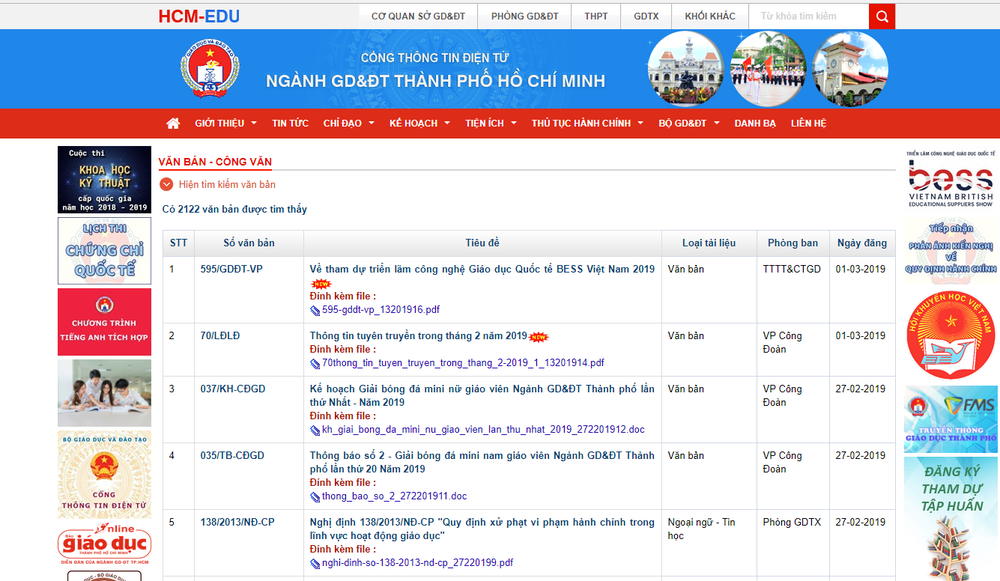This screenshot has width=1000, height=581.
Task: Download 70thong_tin_tuyen_truyen PDF file
Action: tap(463, 363)
